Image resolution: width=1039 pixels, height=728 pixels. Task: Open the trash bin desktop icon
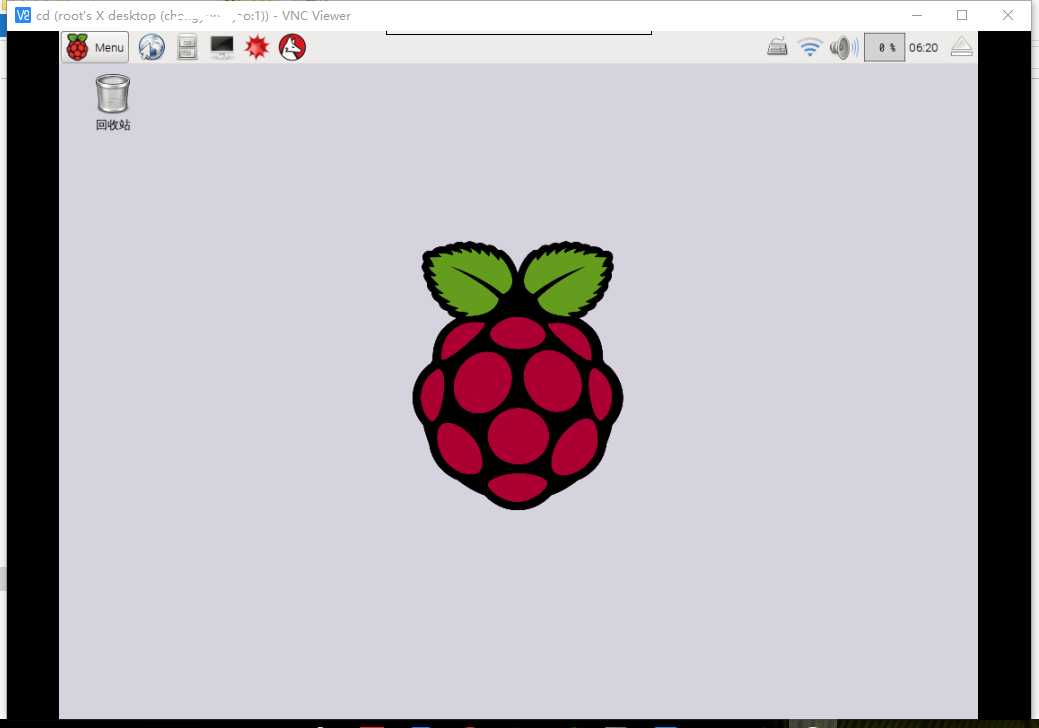113,102
